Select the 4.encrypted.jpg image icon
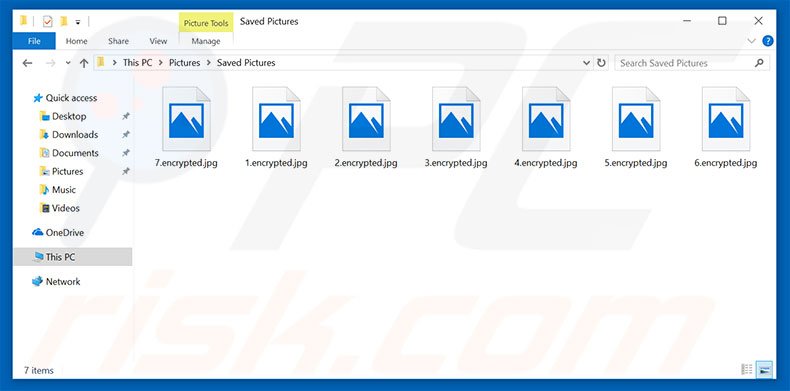The image size is (790, 391). (x=546, y=119)
